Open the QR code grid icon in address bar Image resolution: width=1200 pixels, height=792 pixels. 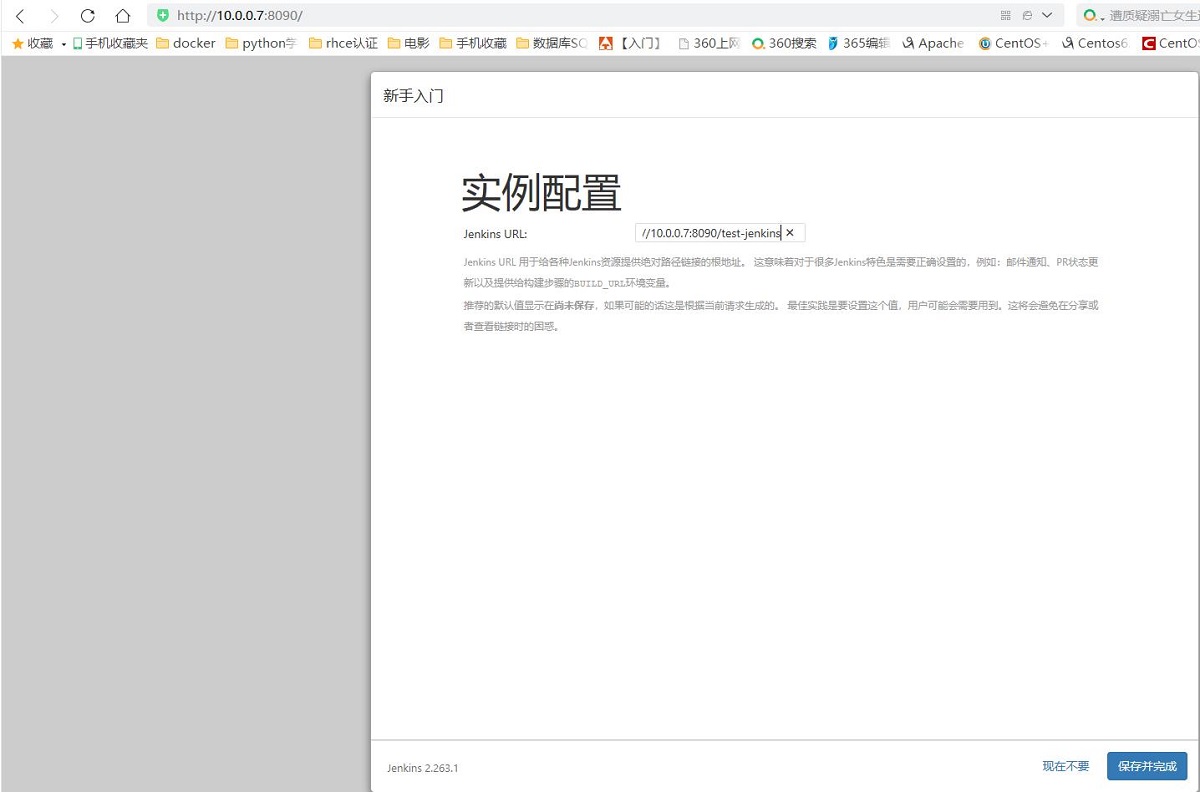pos(1006,16)
